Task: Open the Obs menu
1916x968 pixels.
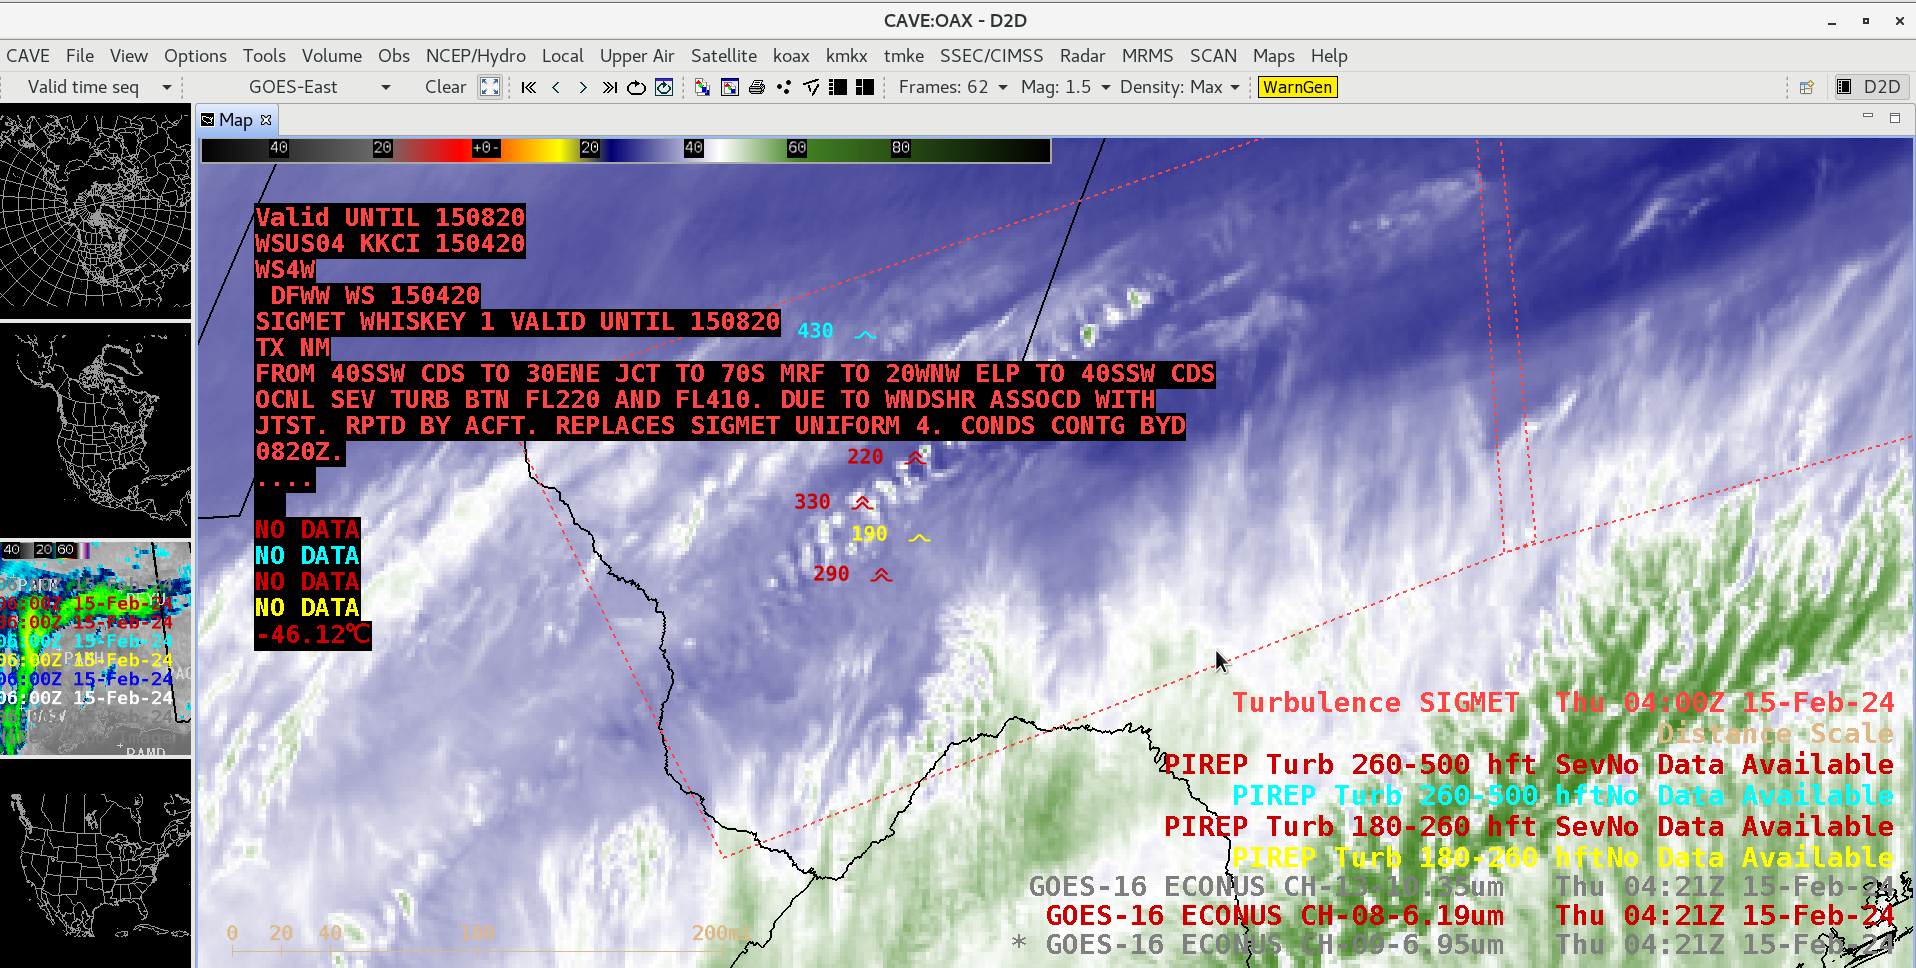Action: [x=394, y=56]
